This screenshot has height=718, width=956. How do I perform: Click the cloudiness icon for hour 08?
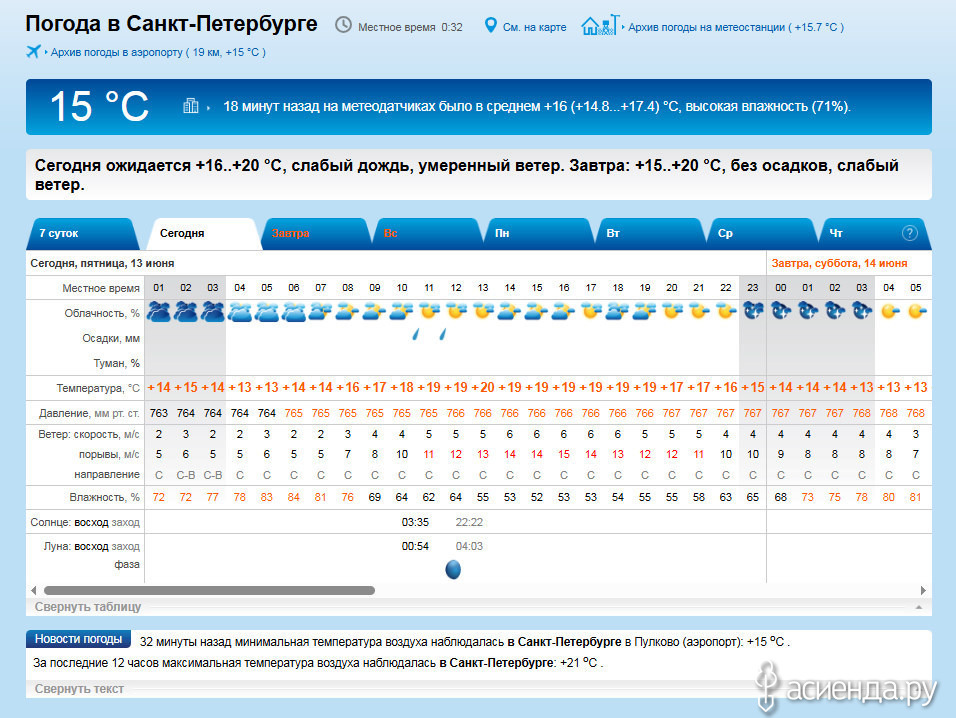348,312
